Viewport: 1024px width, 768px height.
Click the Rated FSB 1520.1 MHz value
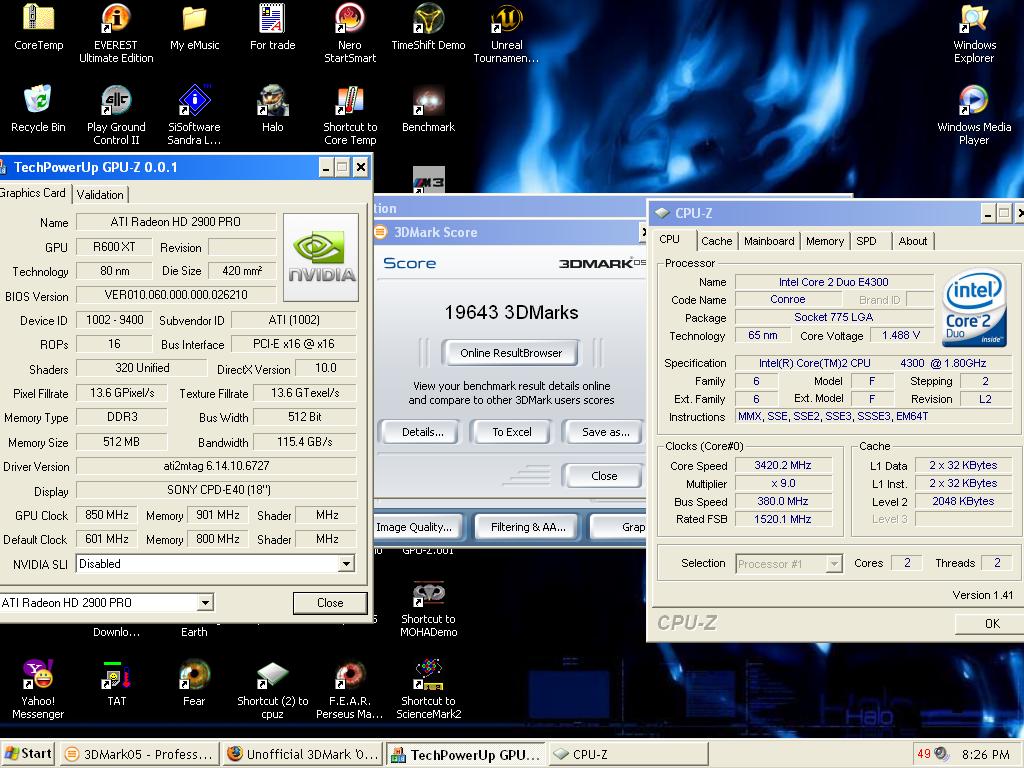click(783, 519)
